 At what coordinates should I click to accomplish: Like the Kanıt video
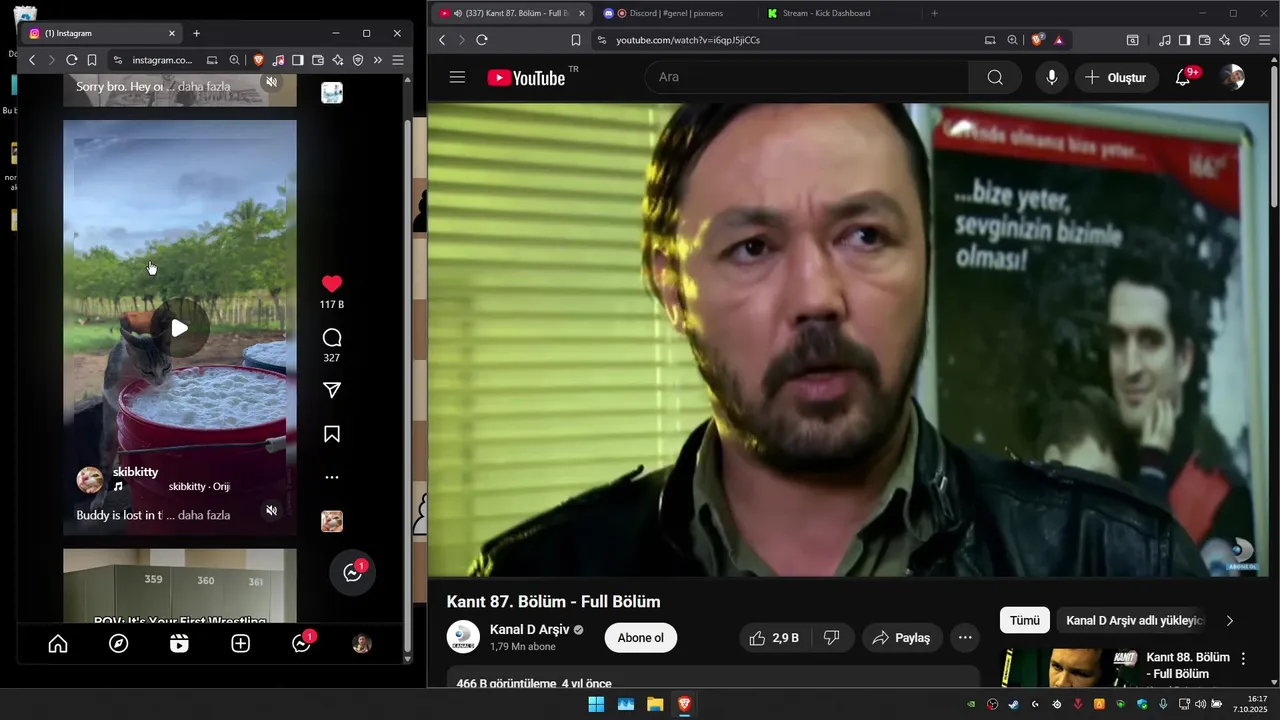(x=774, y=638)
